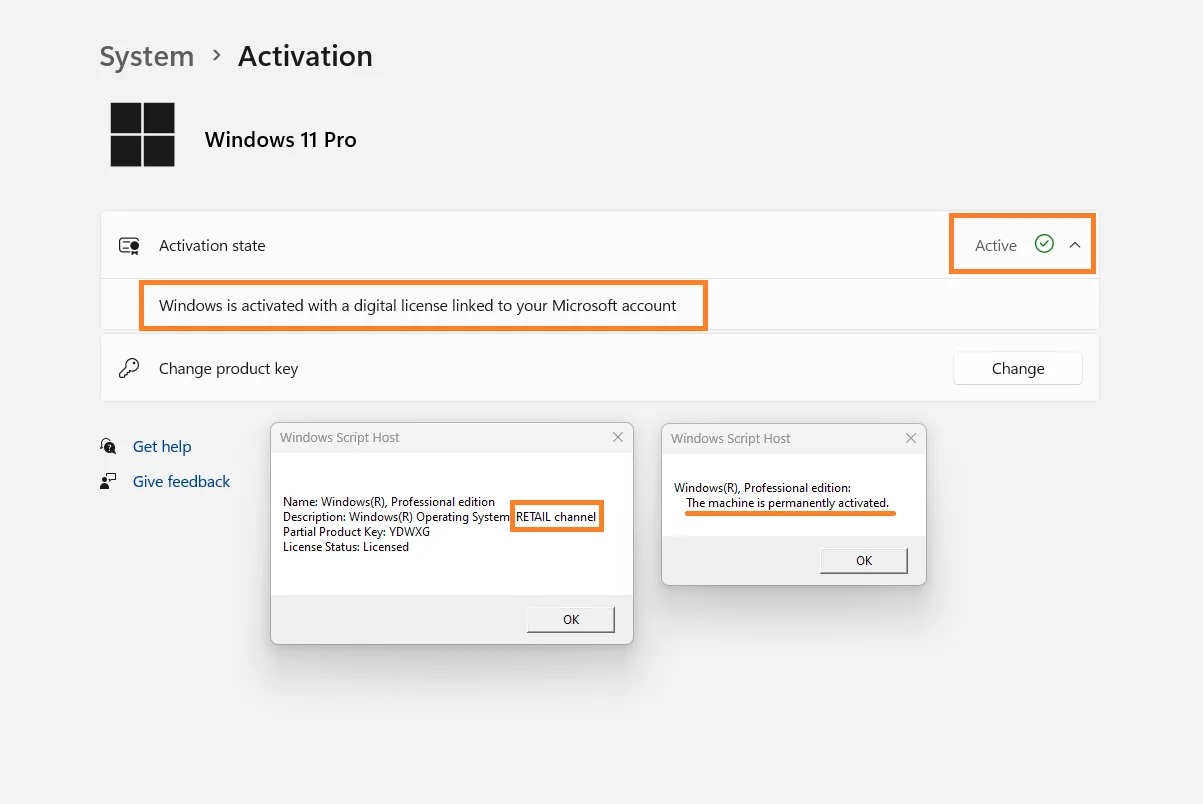This screenshot has height=804, width=1203.
Task: Close the permanently activated message dialog
Action: click(910, 438)
